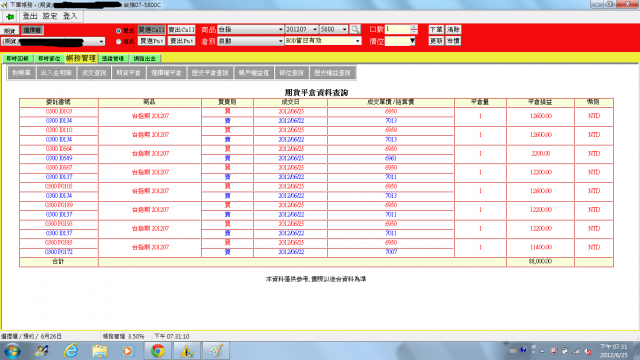The width and height of the screenshot is (640, 360).
Task: Open the media player taskbar icon
Action: point(127,351)
